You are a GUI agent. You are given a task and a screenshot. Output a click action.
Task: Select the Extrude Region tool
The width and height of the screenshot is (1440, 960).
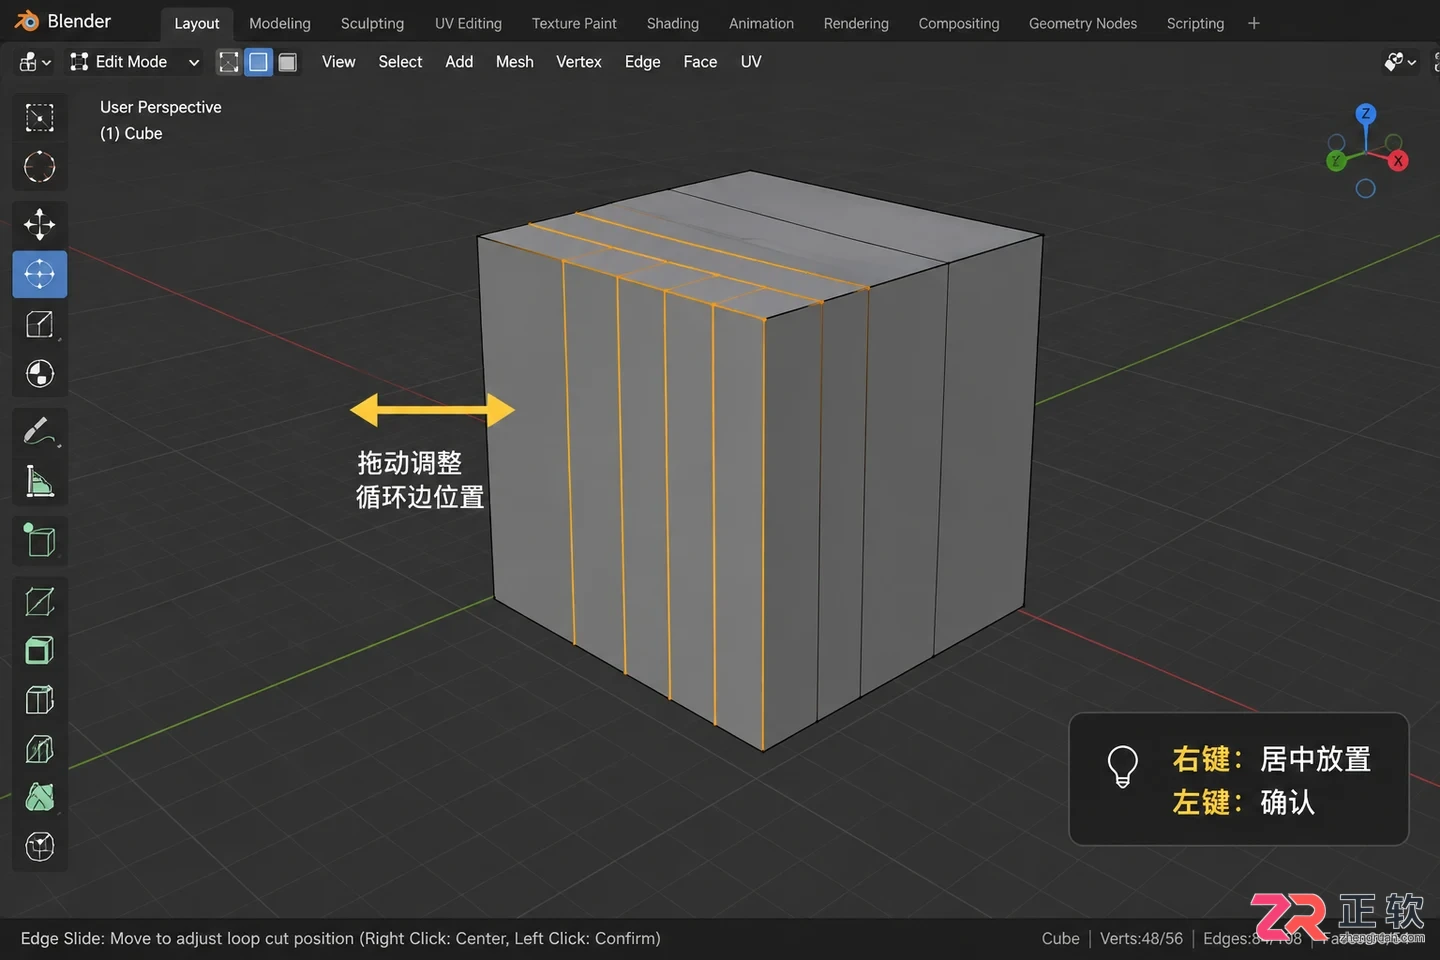(40, 601)
